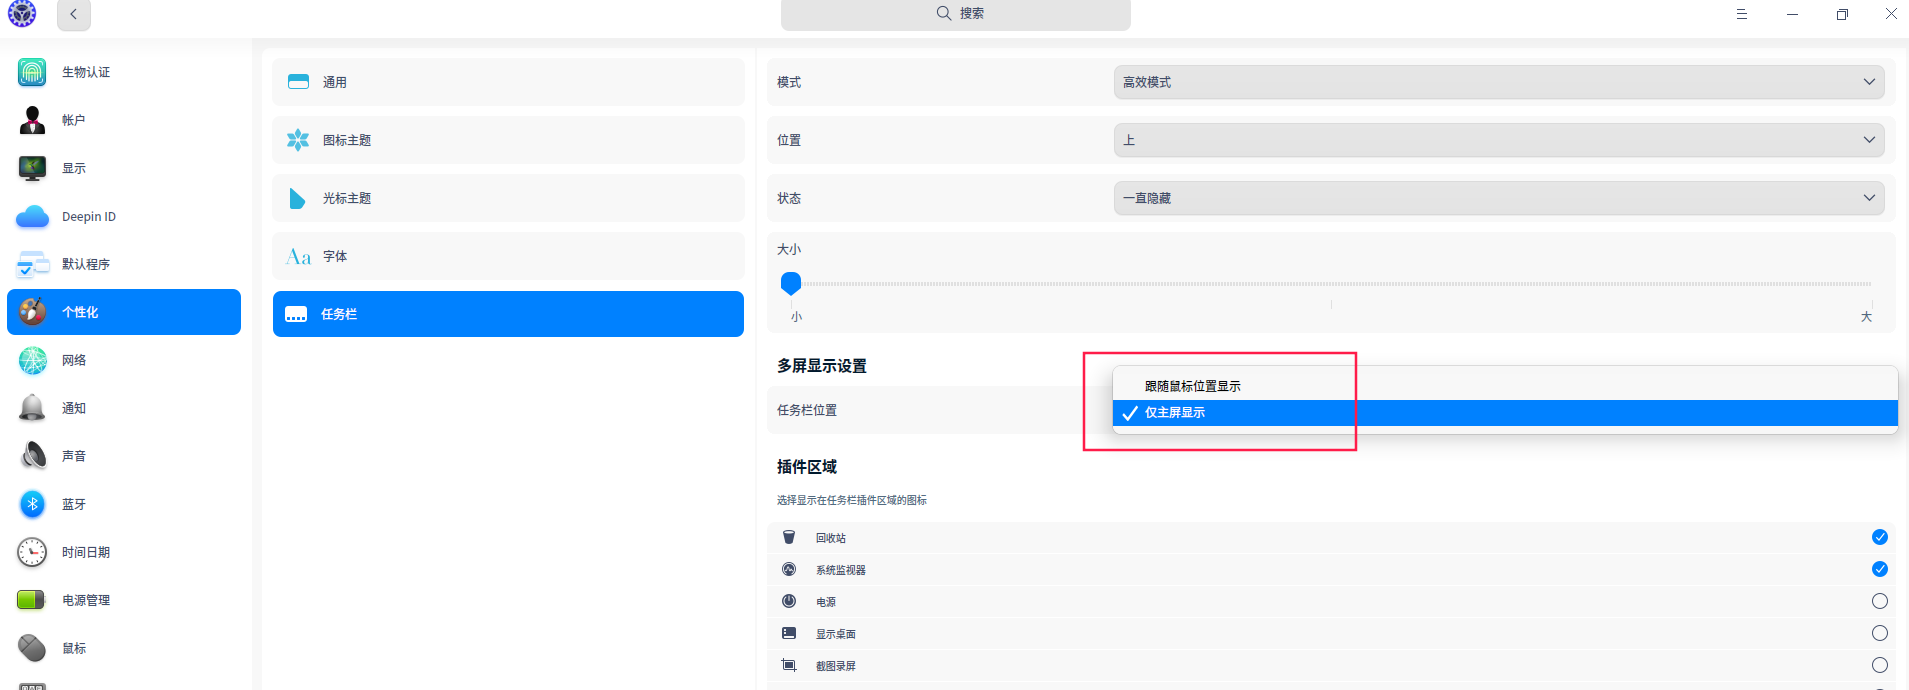Open 时间日期 settings label in sidebar
Image resolution: width=1909 pixels, height=690 pixels.
[86, 552]
